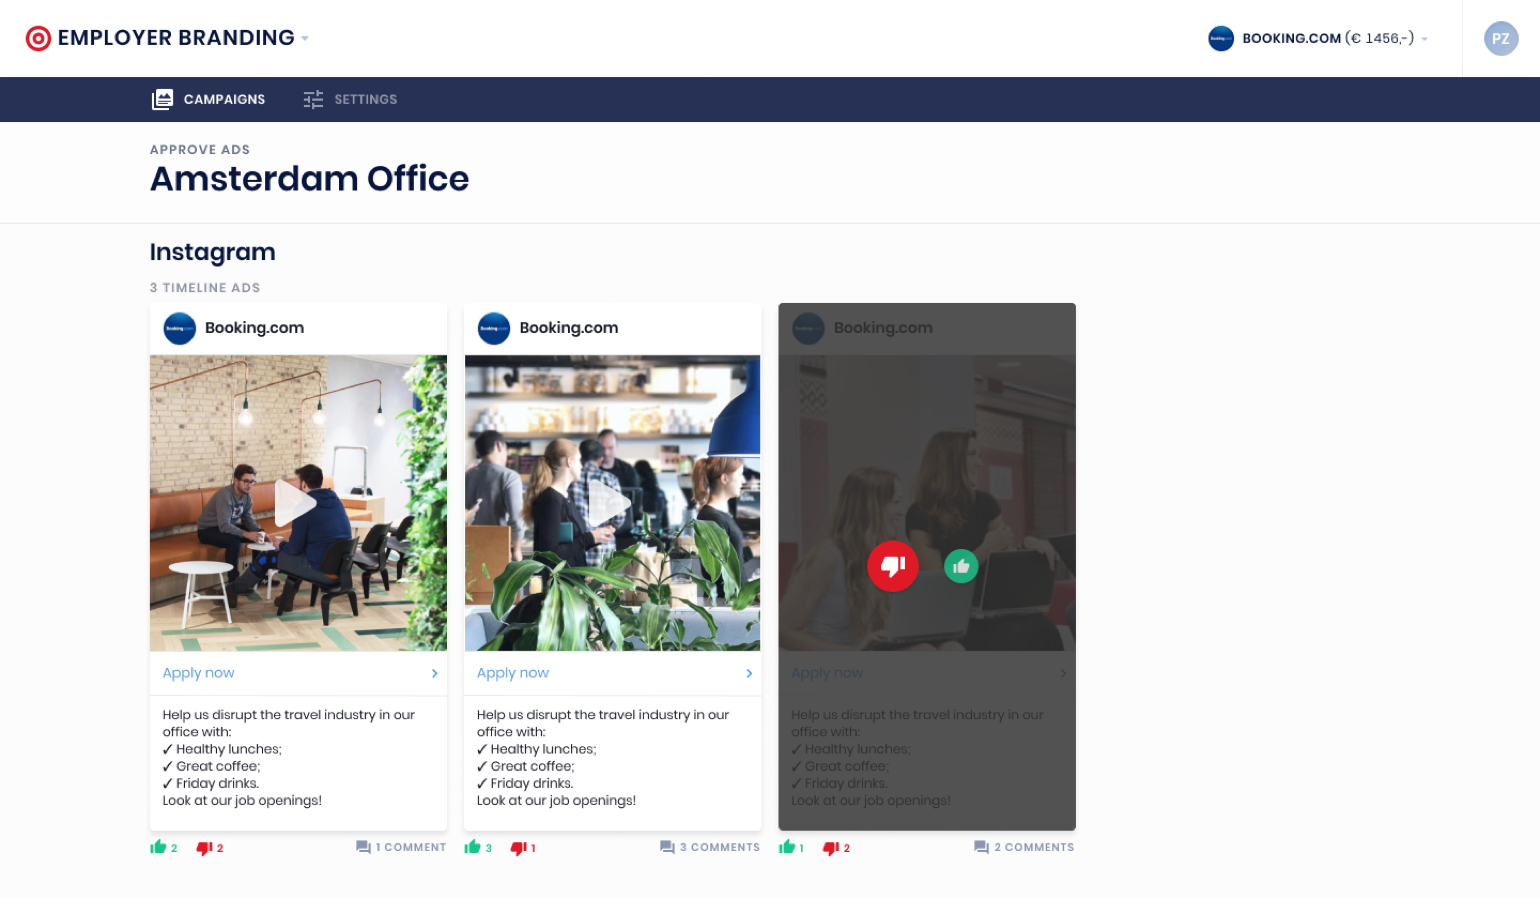Open the 1 Comment link on first ad
Screen dimensions: 1540x898
click(x=401, y=847)
